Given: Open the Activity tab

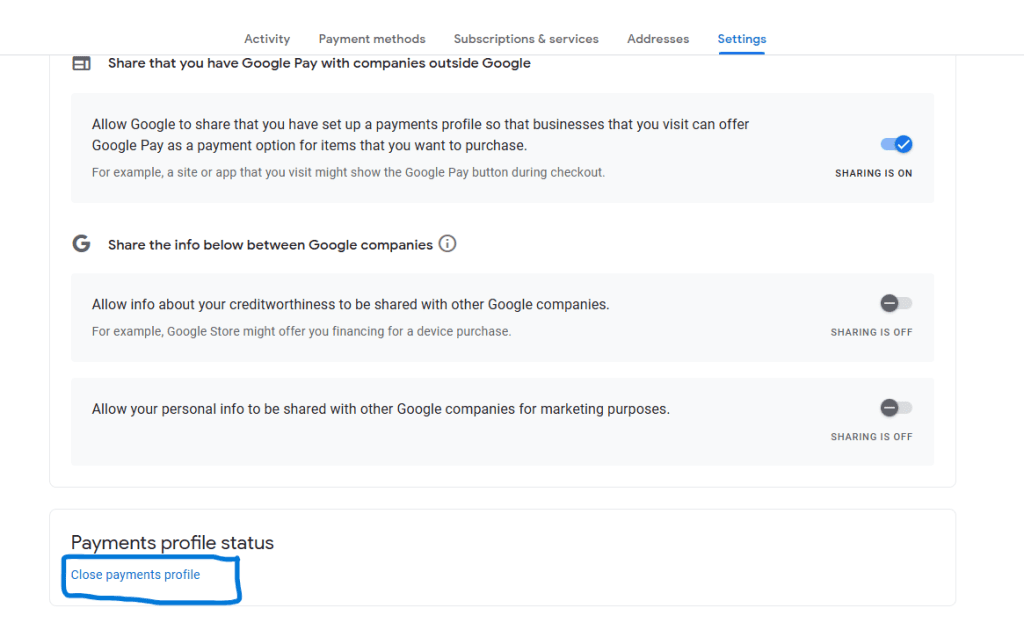Looking at the screenshot, I should (267, 39).
